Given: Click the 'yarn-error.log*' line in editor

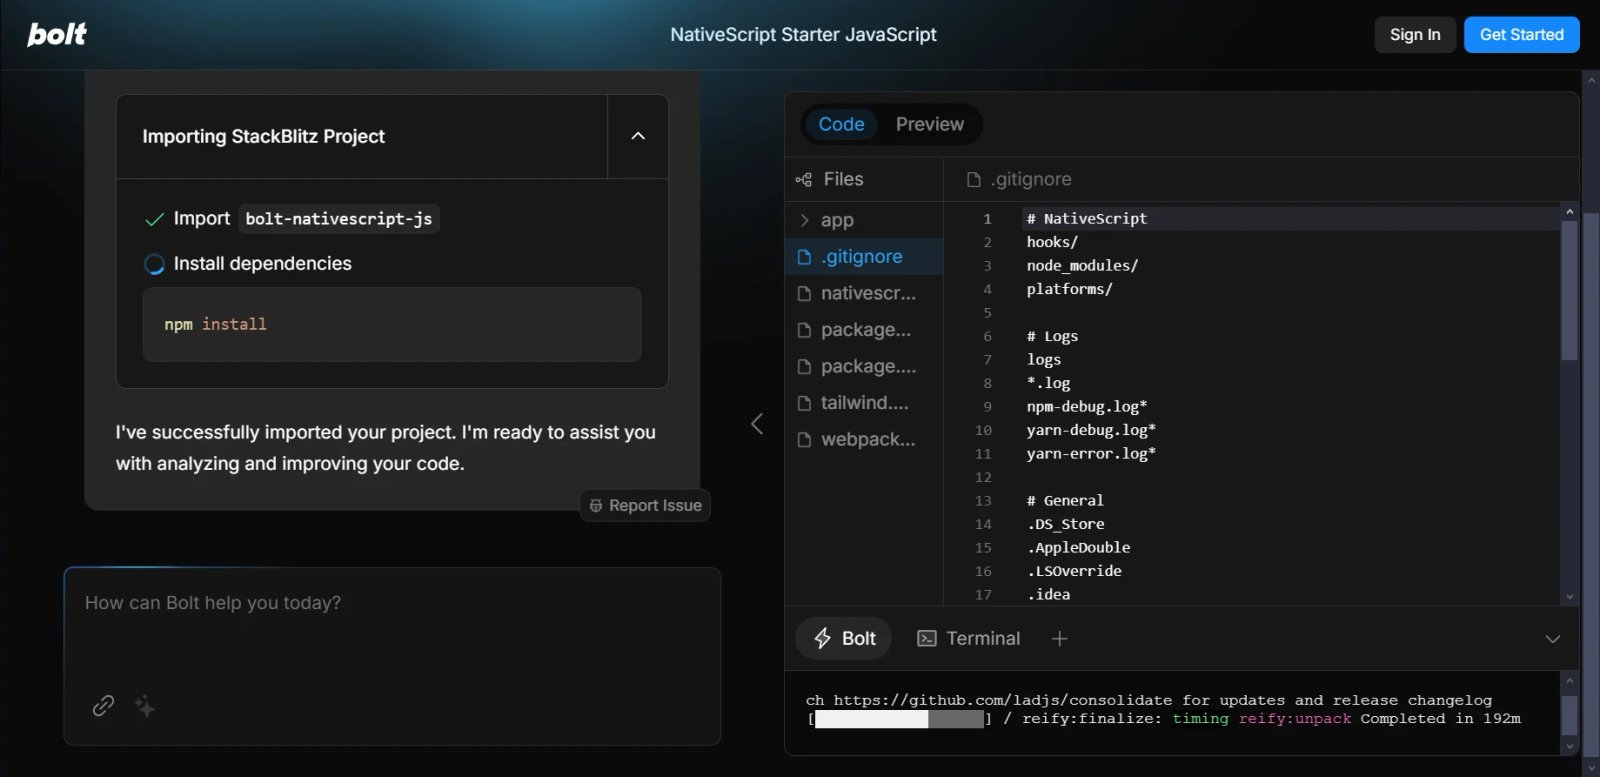Looking at the screenshot, I should point(1091,454).
